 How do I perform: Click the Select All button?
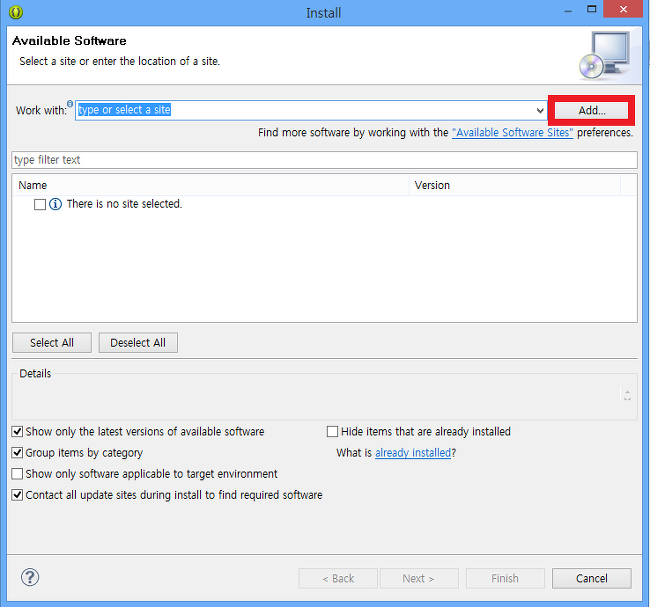[x=52, y=343]
